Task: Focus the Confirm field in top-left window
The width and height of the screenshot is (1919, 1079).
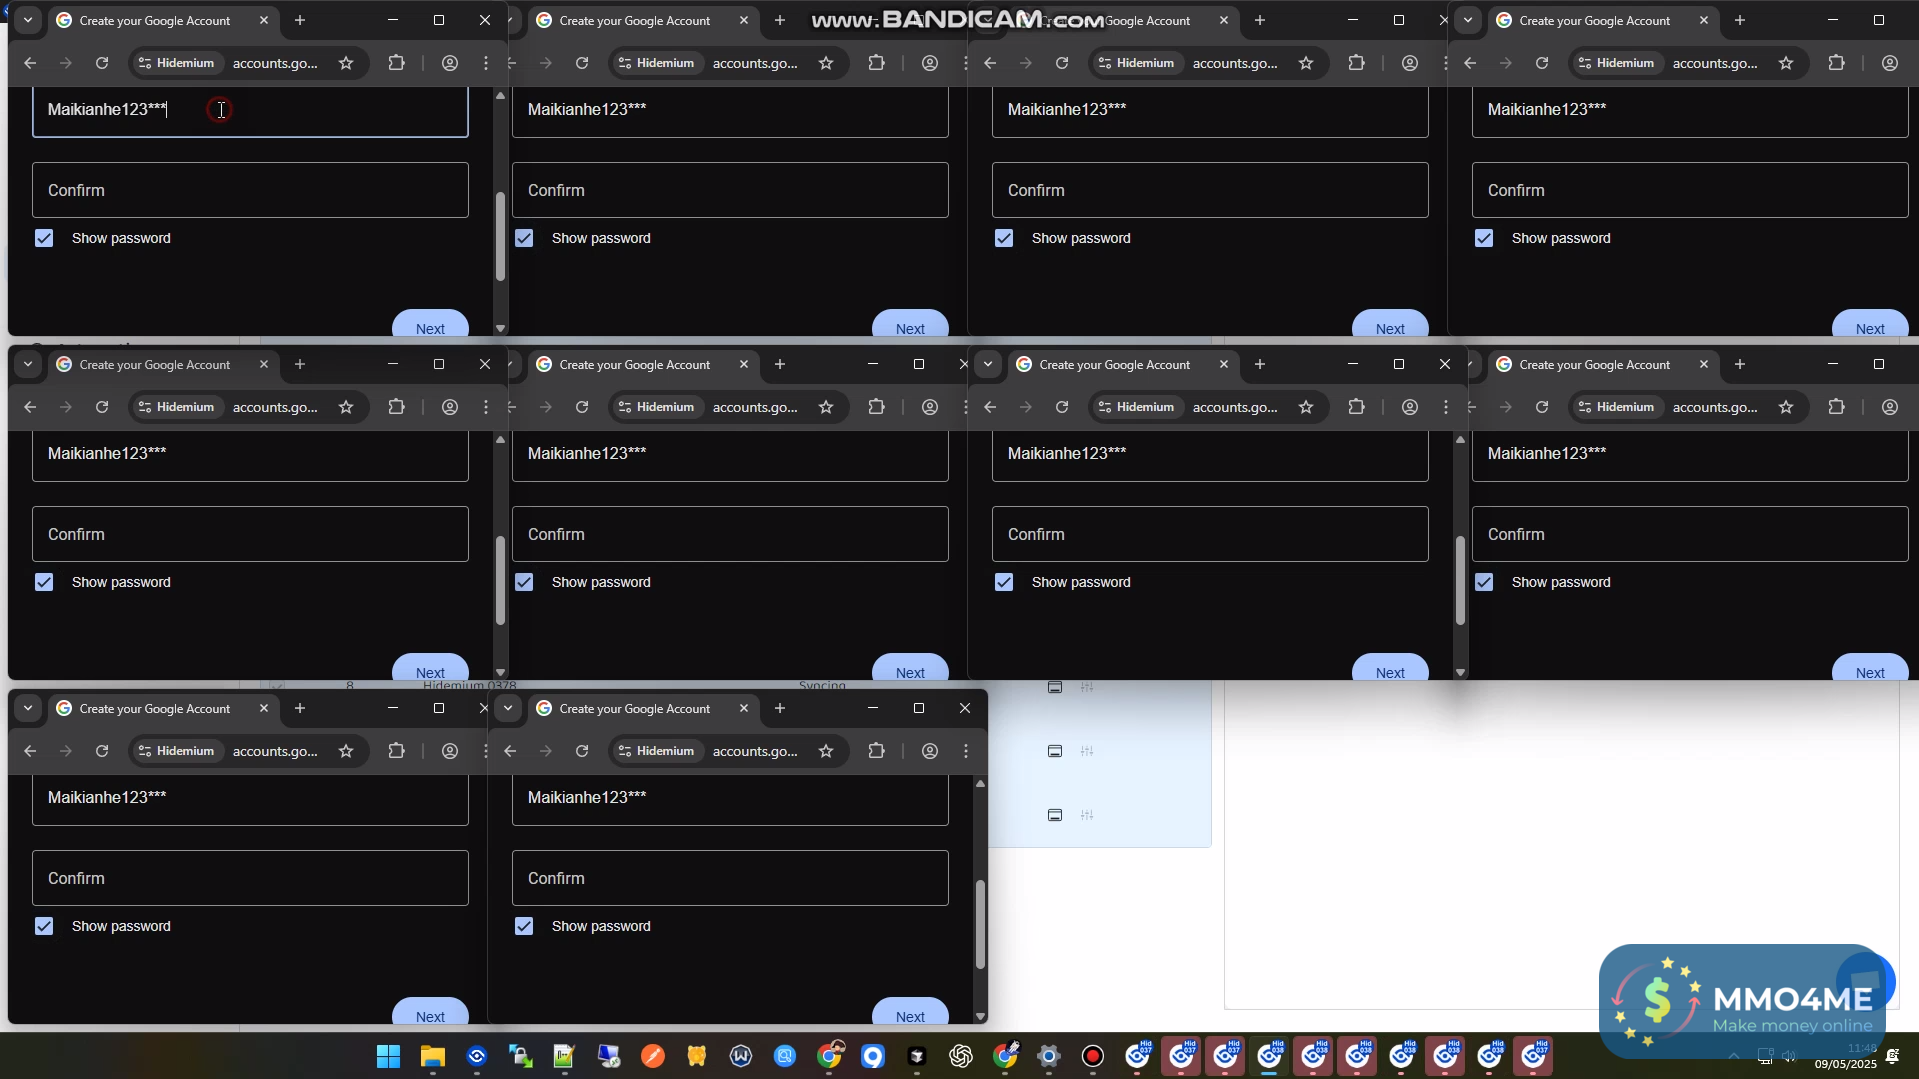Action: [x=250, y=190]
